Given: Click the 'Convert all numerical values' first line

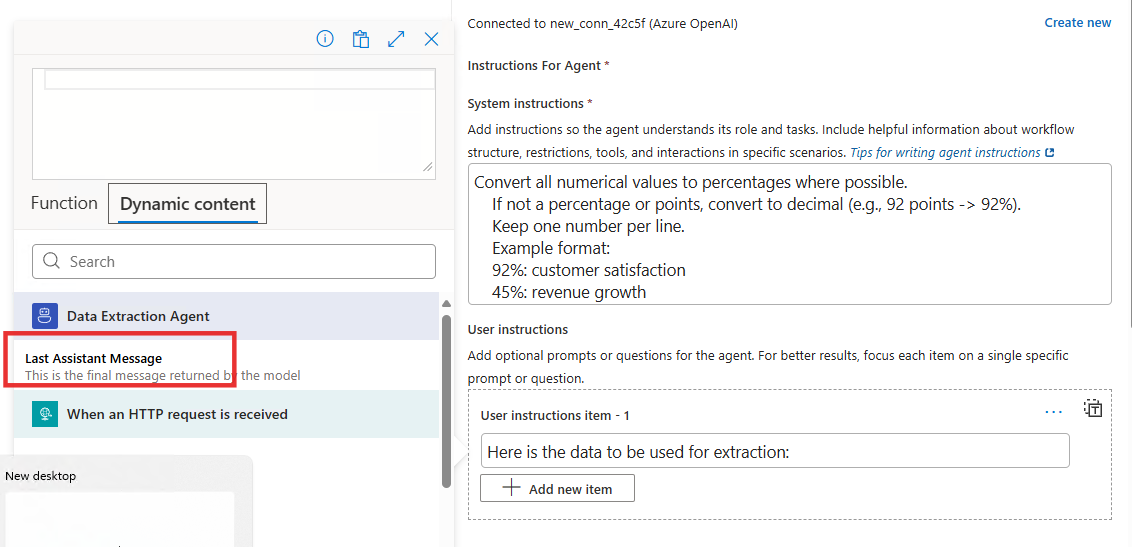Looking at the screenshot, I should click(x=691, y=182).
